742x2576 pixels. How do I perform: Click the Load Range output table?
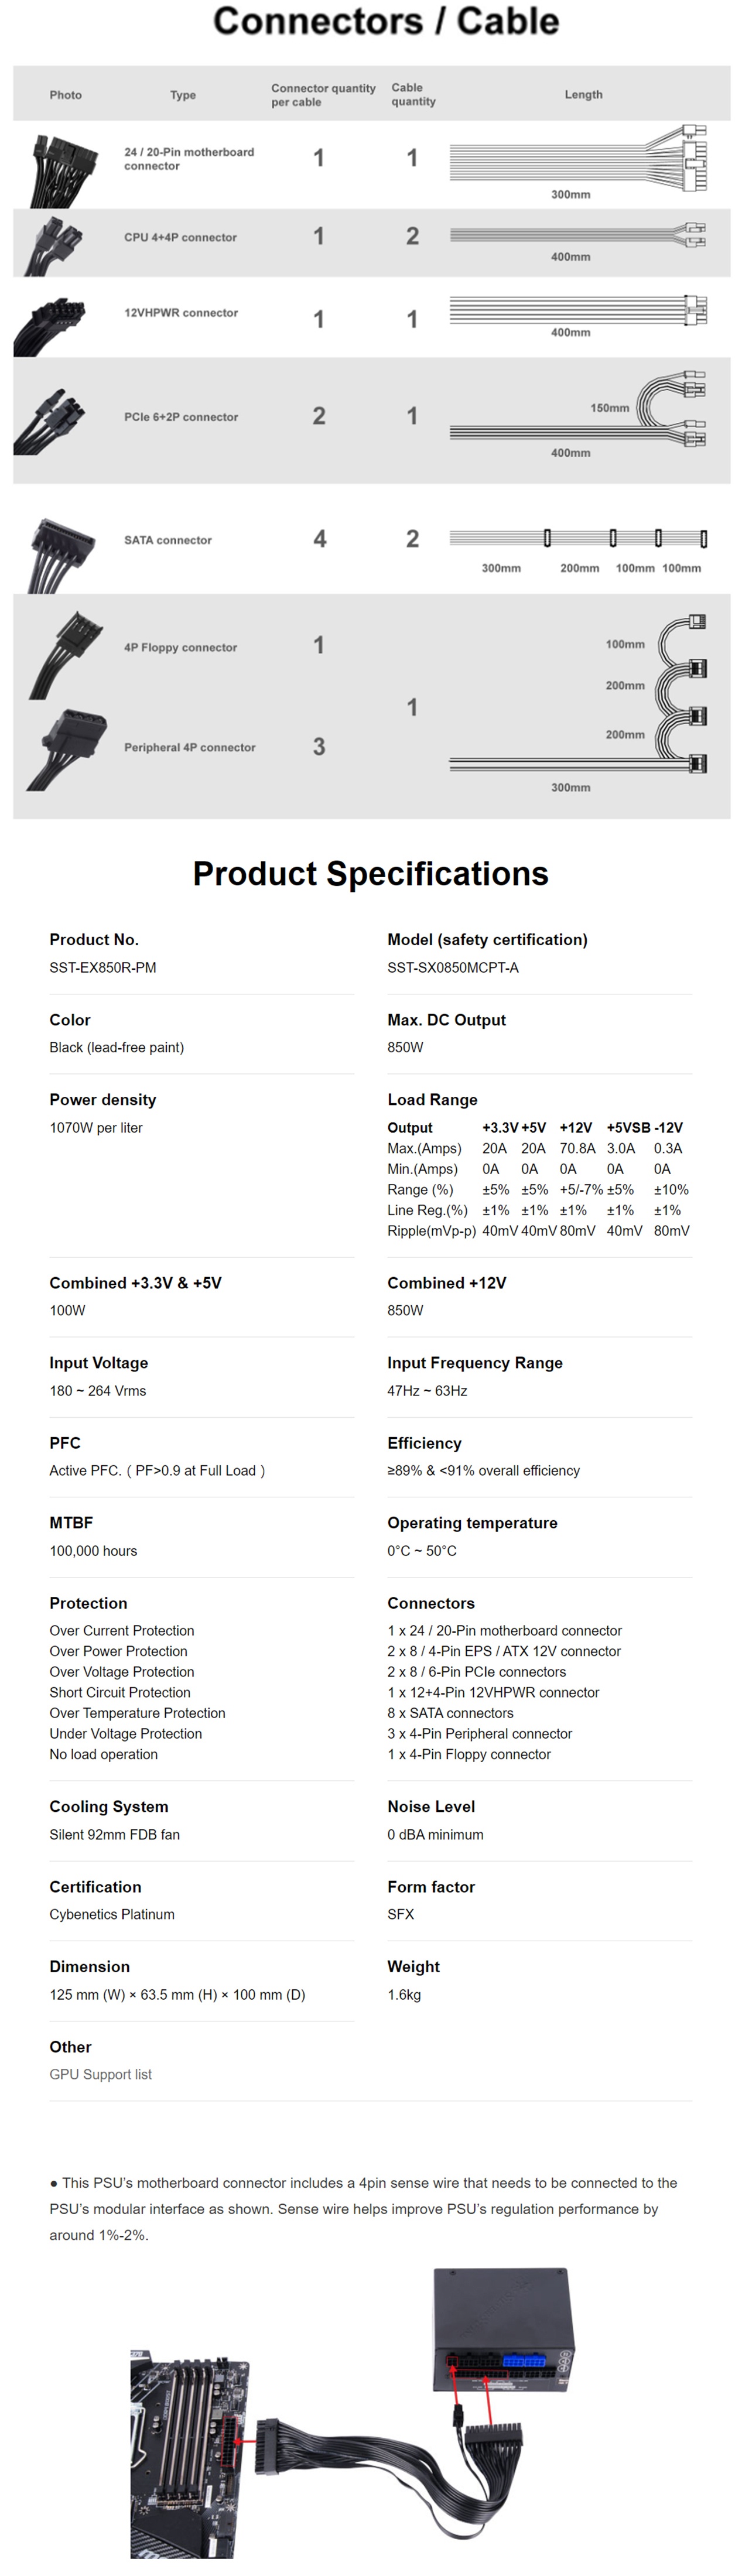click(538, 1179)
